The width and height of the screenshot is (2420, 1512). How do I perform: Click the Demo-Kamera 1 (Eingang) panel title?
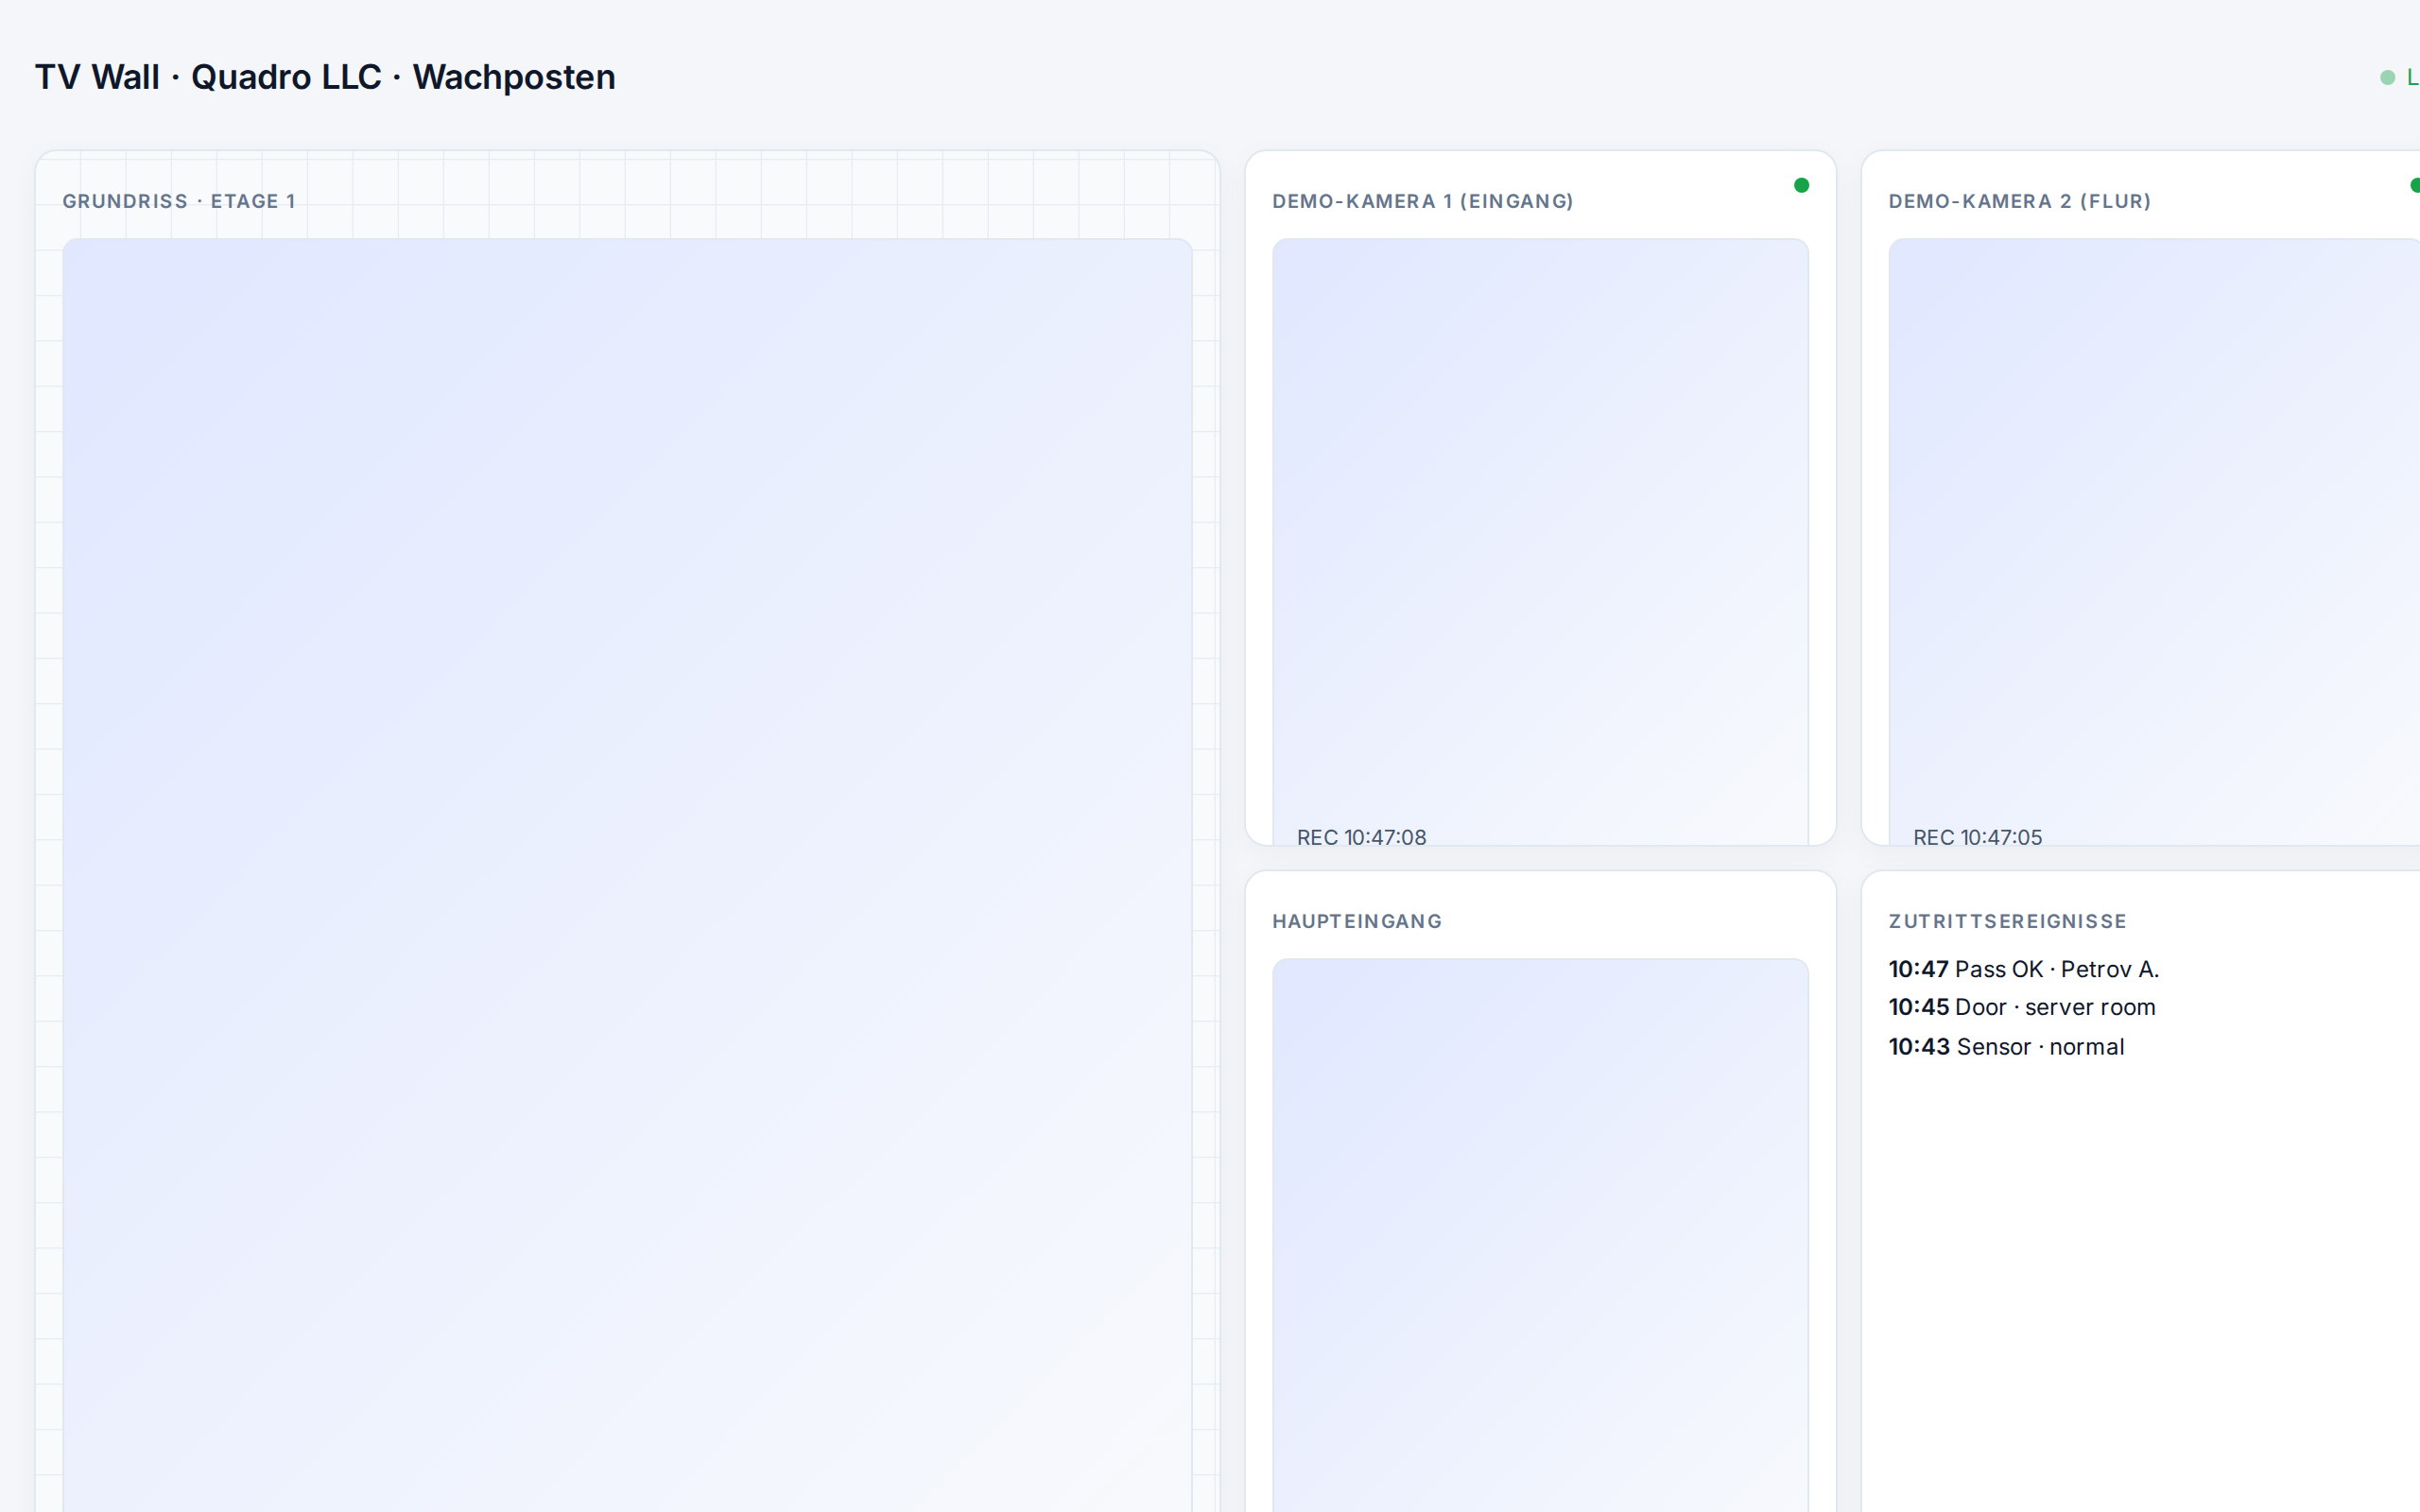pyautogui.click(x=1423, y=201)
